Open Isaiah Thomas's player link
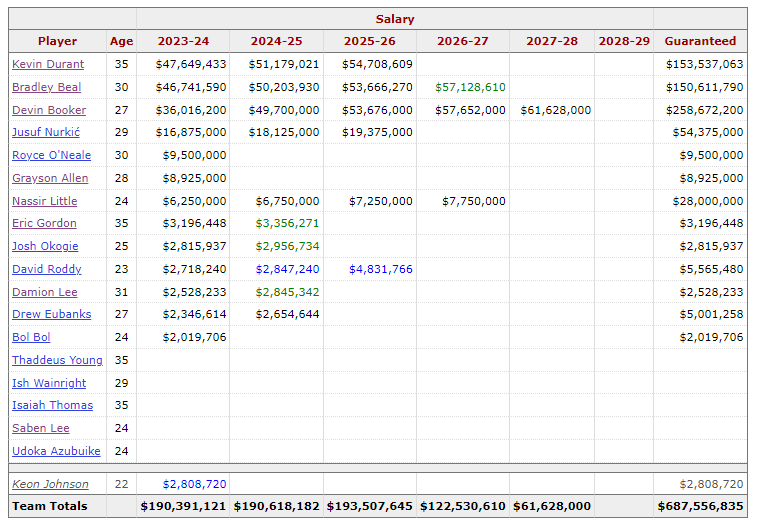This screenshot has width=757, height=525. click(x=52, y=405)
